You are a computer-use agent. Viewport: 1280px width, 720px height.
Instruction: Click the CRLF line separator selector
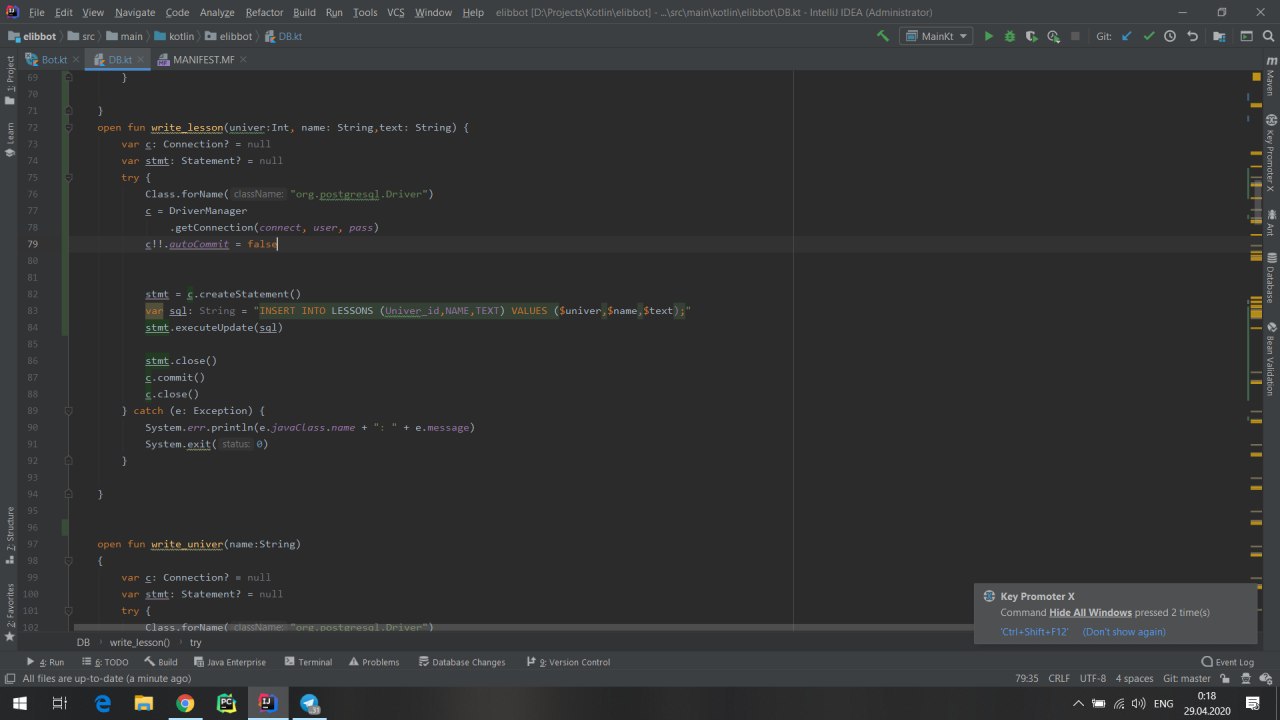point(1059,678)
